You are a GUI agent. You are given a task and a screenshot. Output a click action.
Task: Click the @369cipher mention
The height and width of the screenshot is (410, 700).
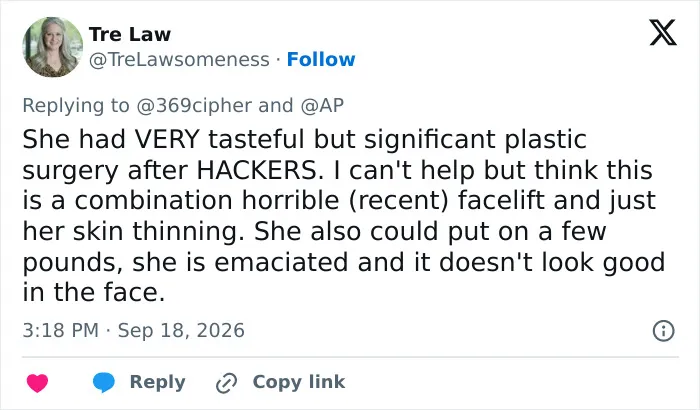click(194, 106)
